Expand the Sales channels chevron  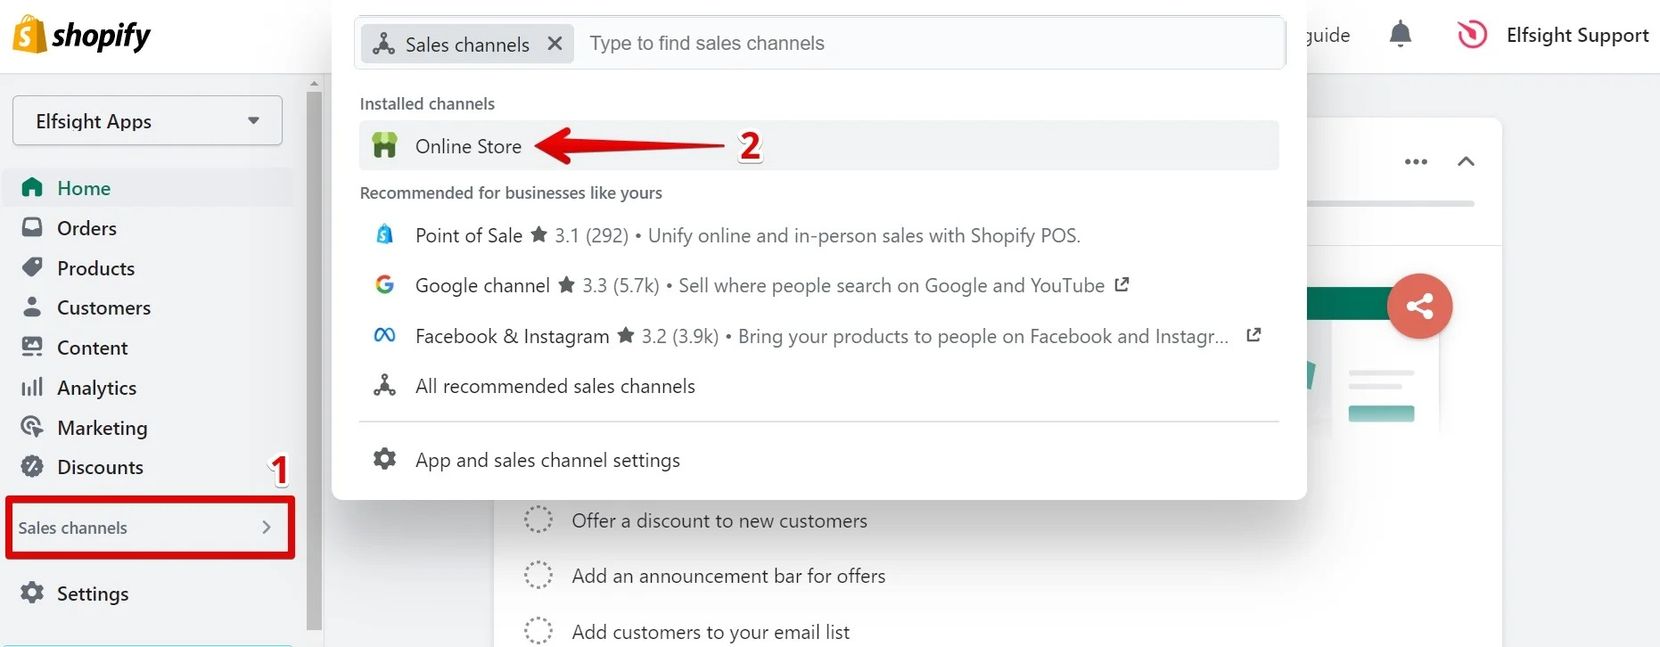266,527
